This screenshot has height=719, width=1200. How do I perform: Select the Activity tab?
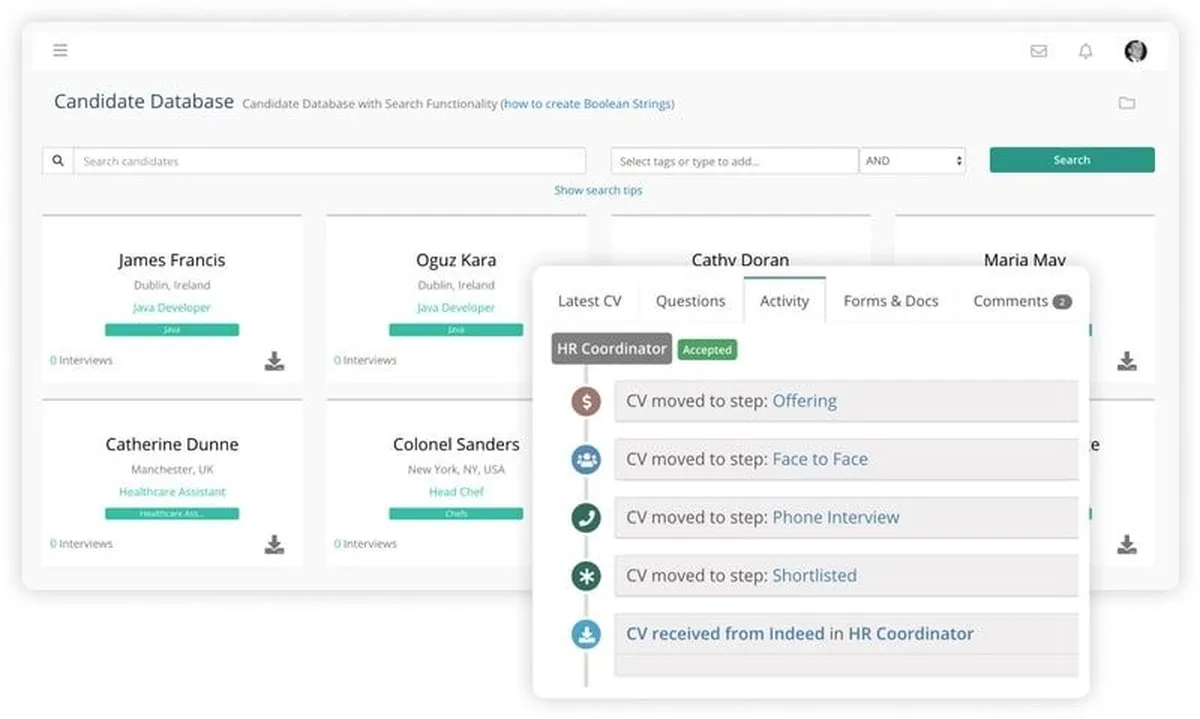[784, 301]
